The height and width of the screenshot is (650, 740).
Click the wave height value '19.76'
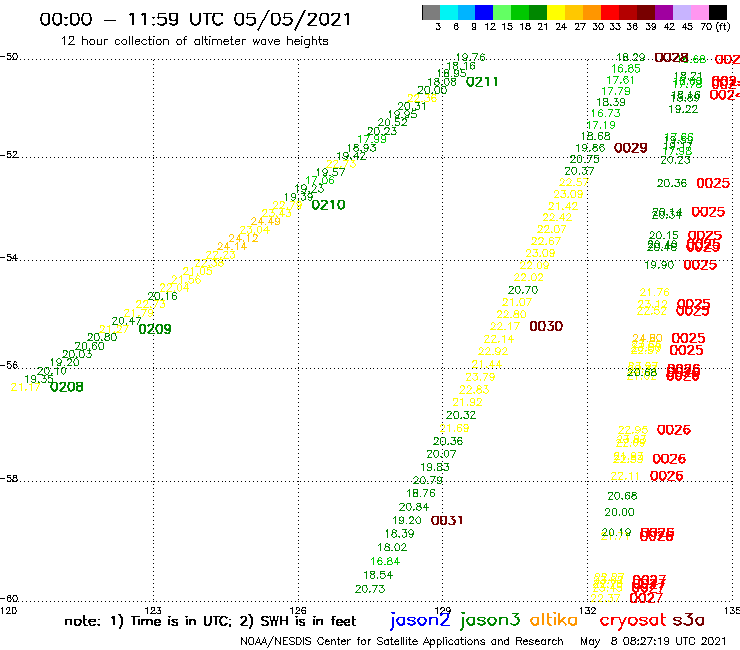tap(471, 58)
